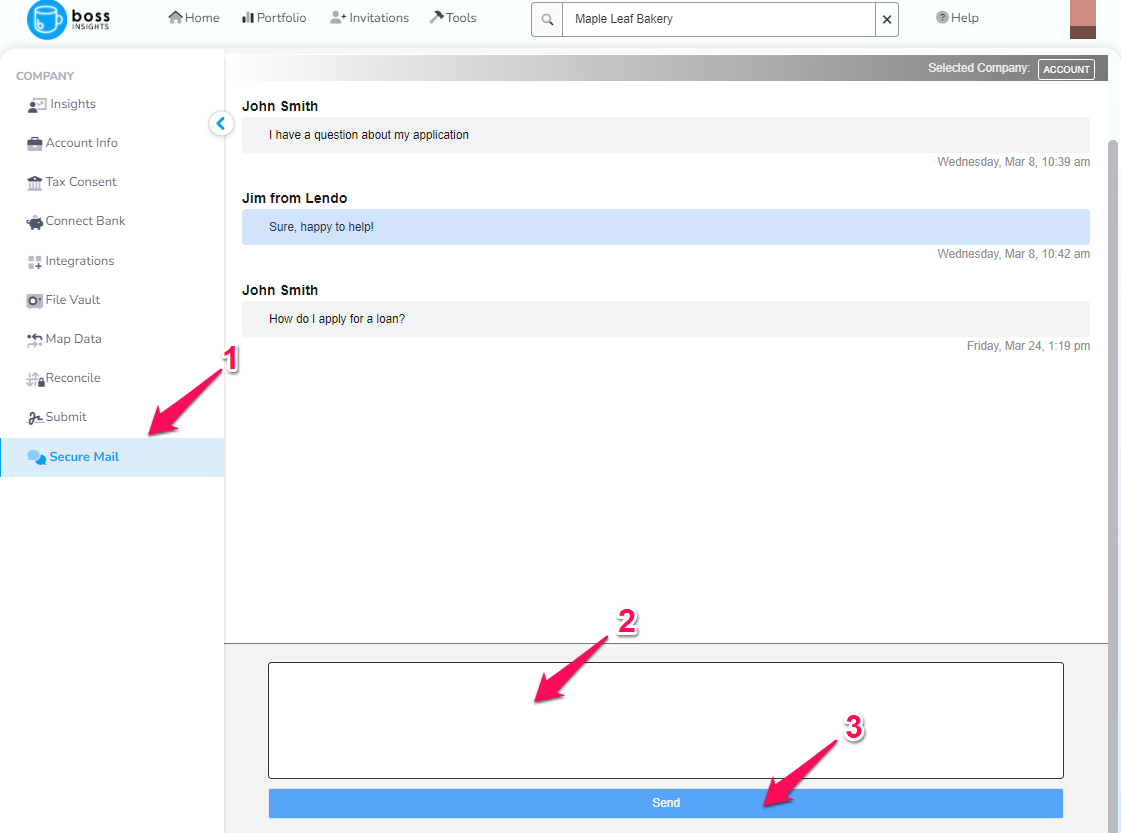
Task: Click the File Vault safe icon
Action: pyautogui.click(x=34, y=301)
